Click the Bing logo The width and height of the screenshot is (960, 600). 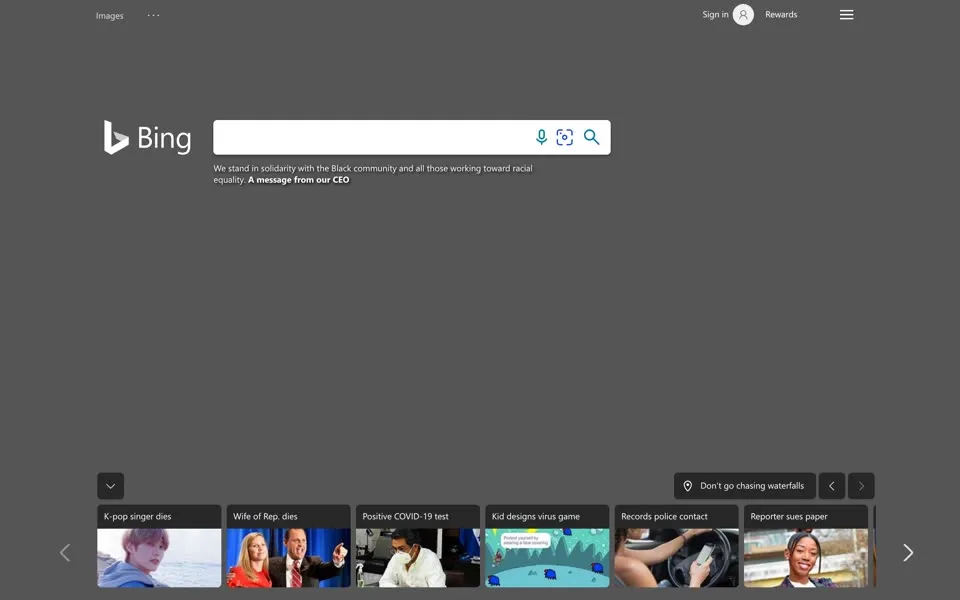point(147,137)
